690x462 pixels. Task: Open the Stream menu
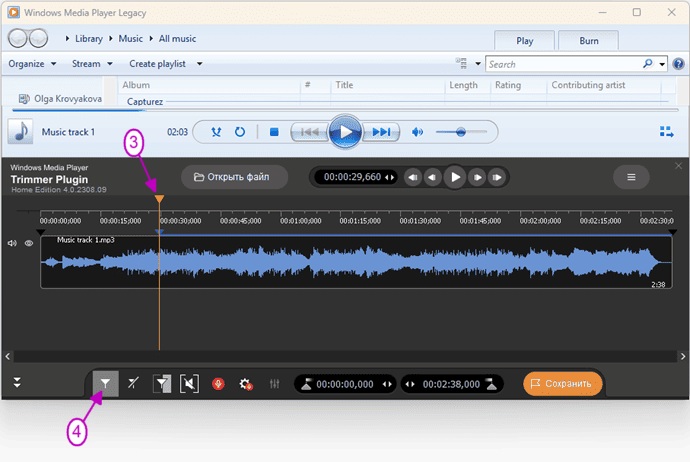92,64
